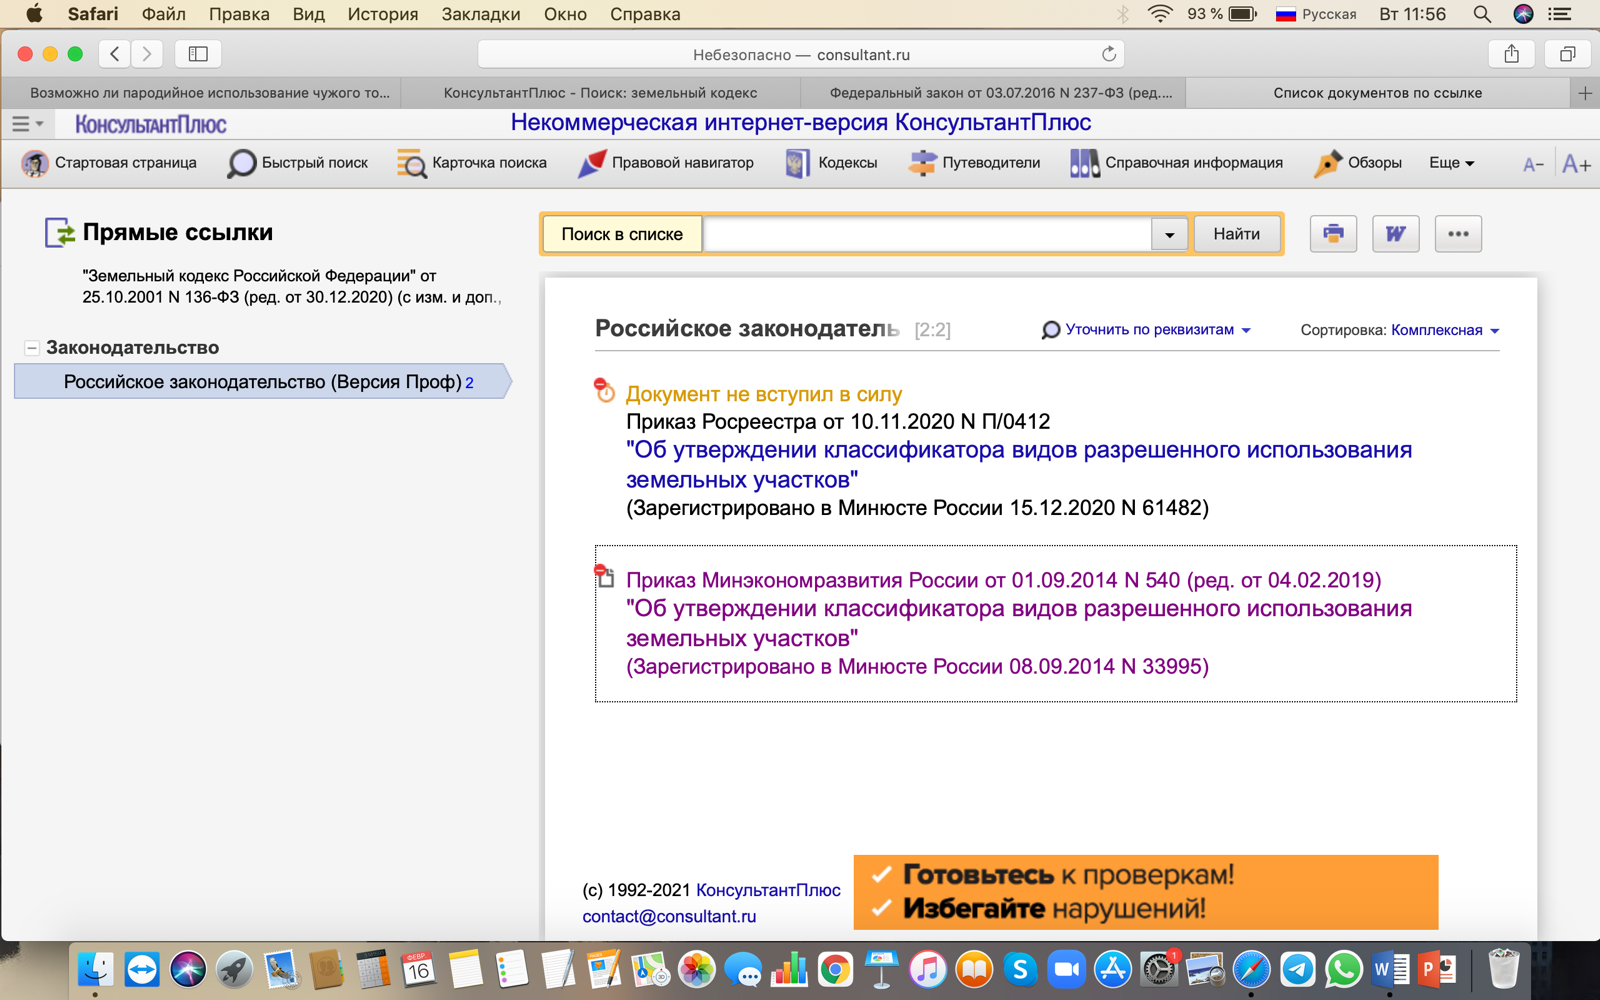Open Zoom from the Dock
The height and width of the screenshot is (1000, 1600).
(1066, 969)
